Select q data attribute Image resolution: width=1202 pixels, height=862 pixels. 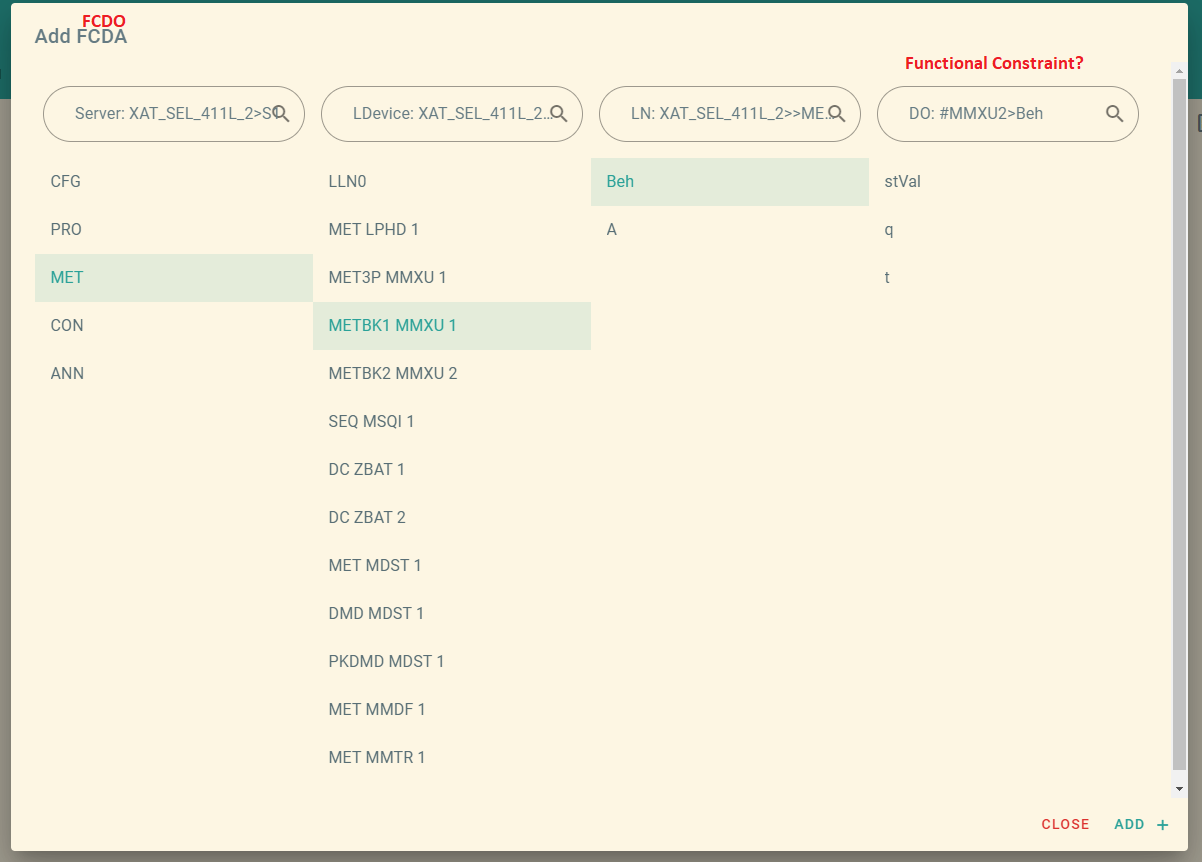coord(1008,230)
